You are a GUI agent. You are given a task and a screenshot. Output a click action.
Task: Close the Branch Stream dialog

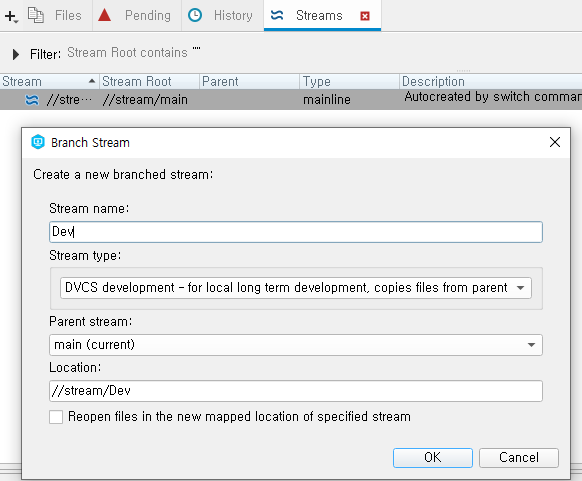coord(555,142)
